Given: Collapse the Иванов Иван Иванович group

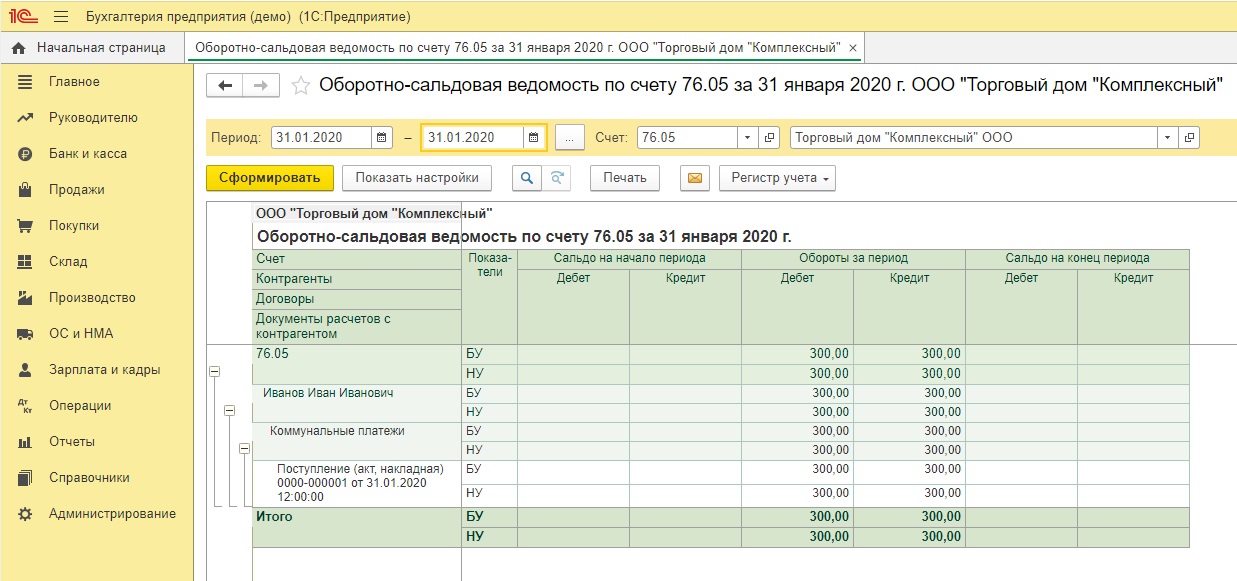Looking at the screenshot, I should click(x=229, y=410).
